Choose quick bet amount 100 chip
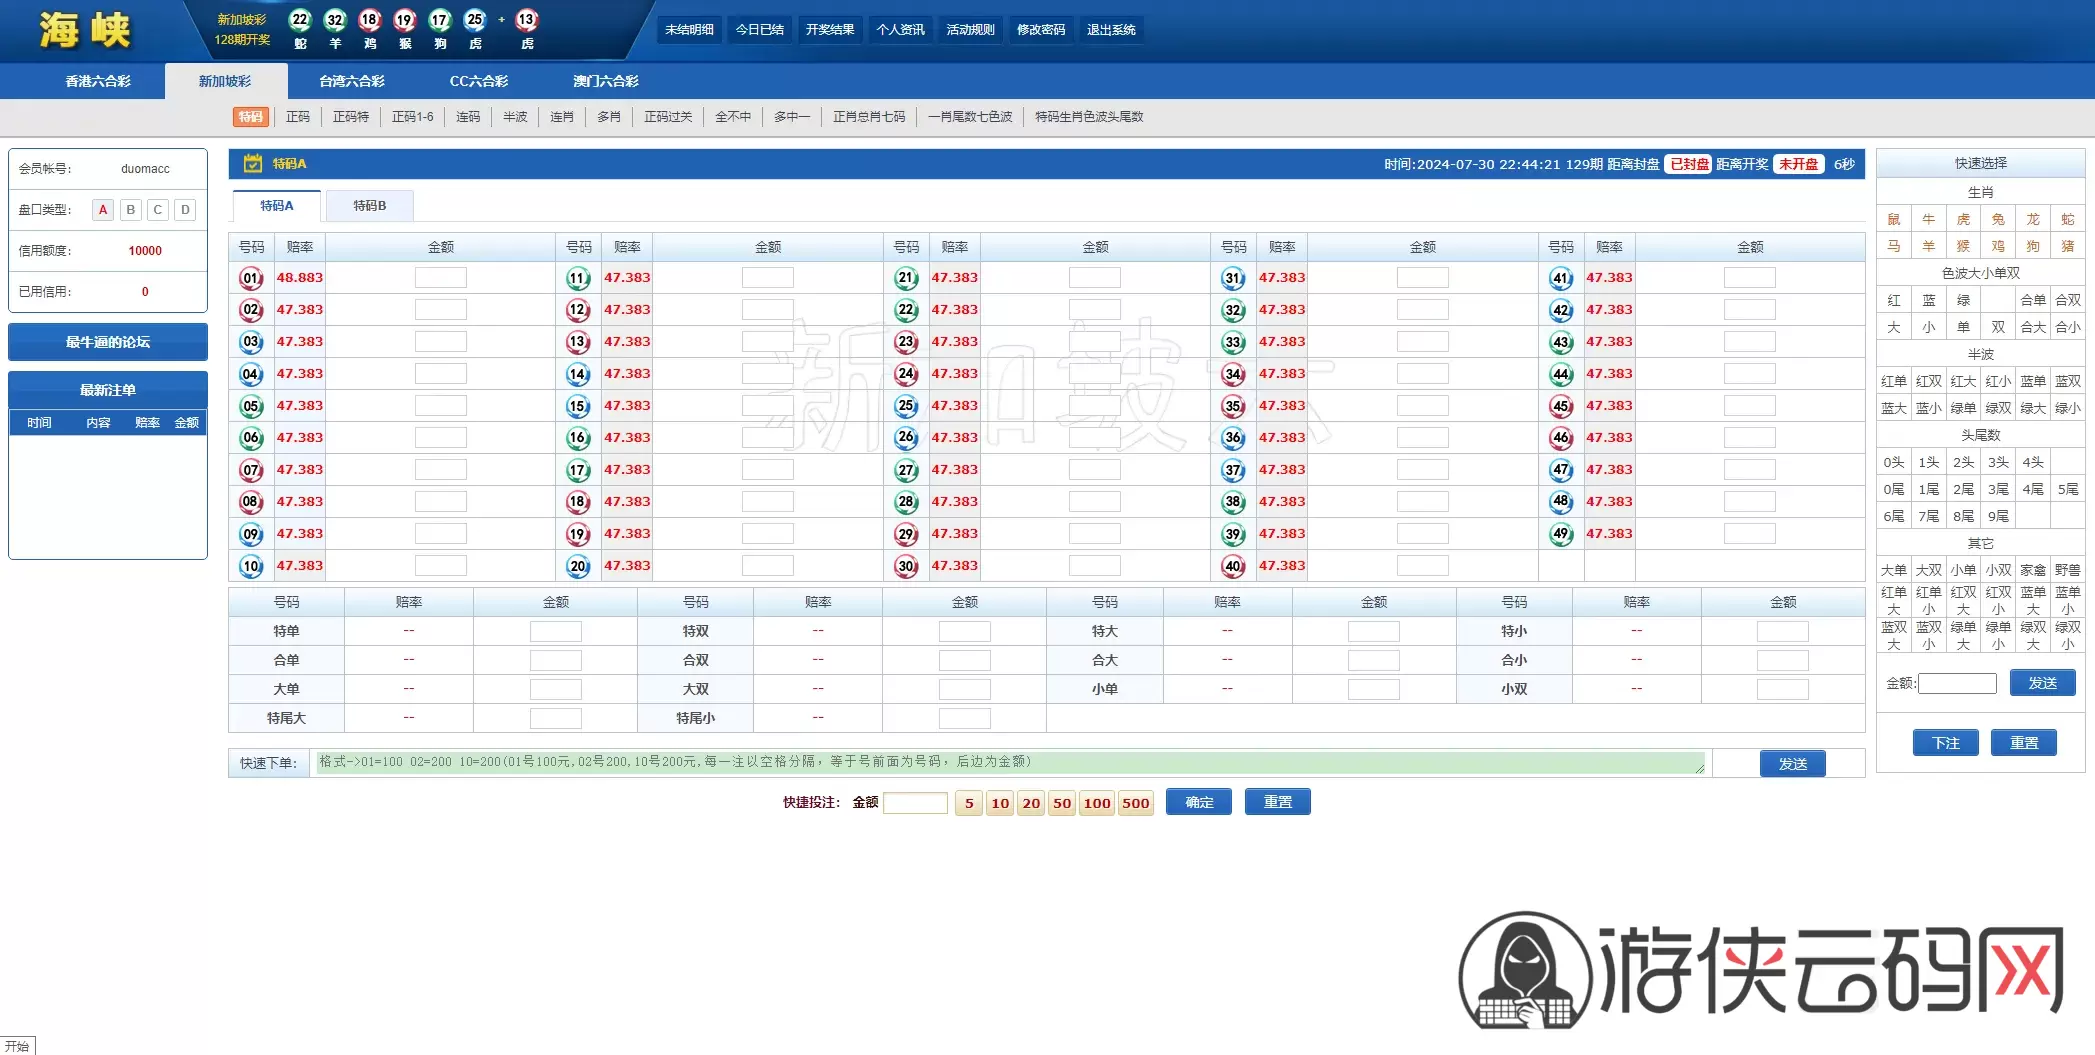 (x=1097, y=803)
